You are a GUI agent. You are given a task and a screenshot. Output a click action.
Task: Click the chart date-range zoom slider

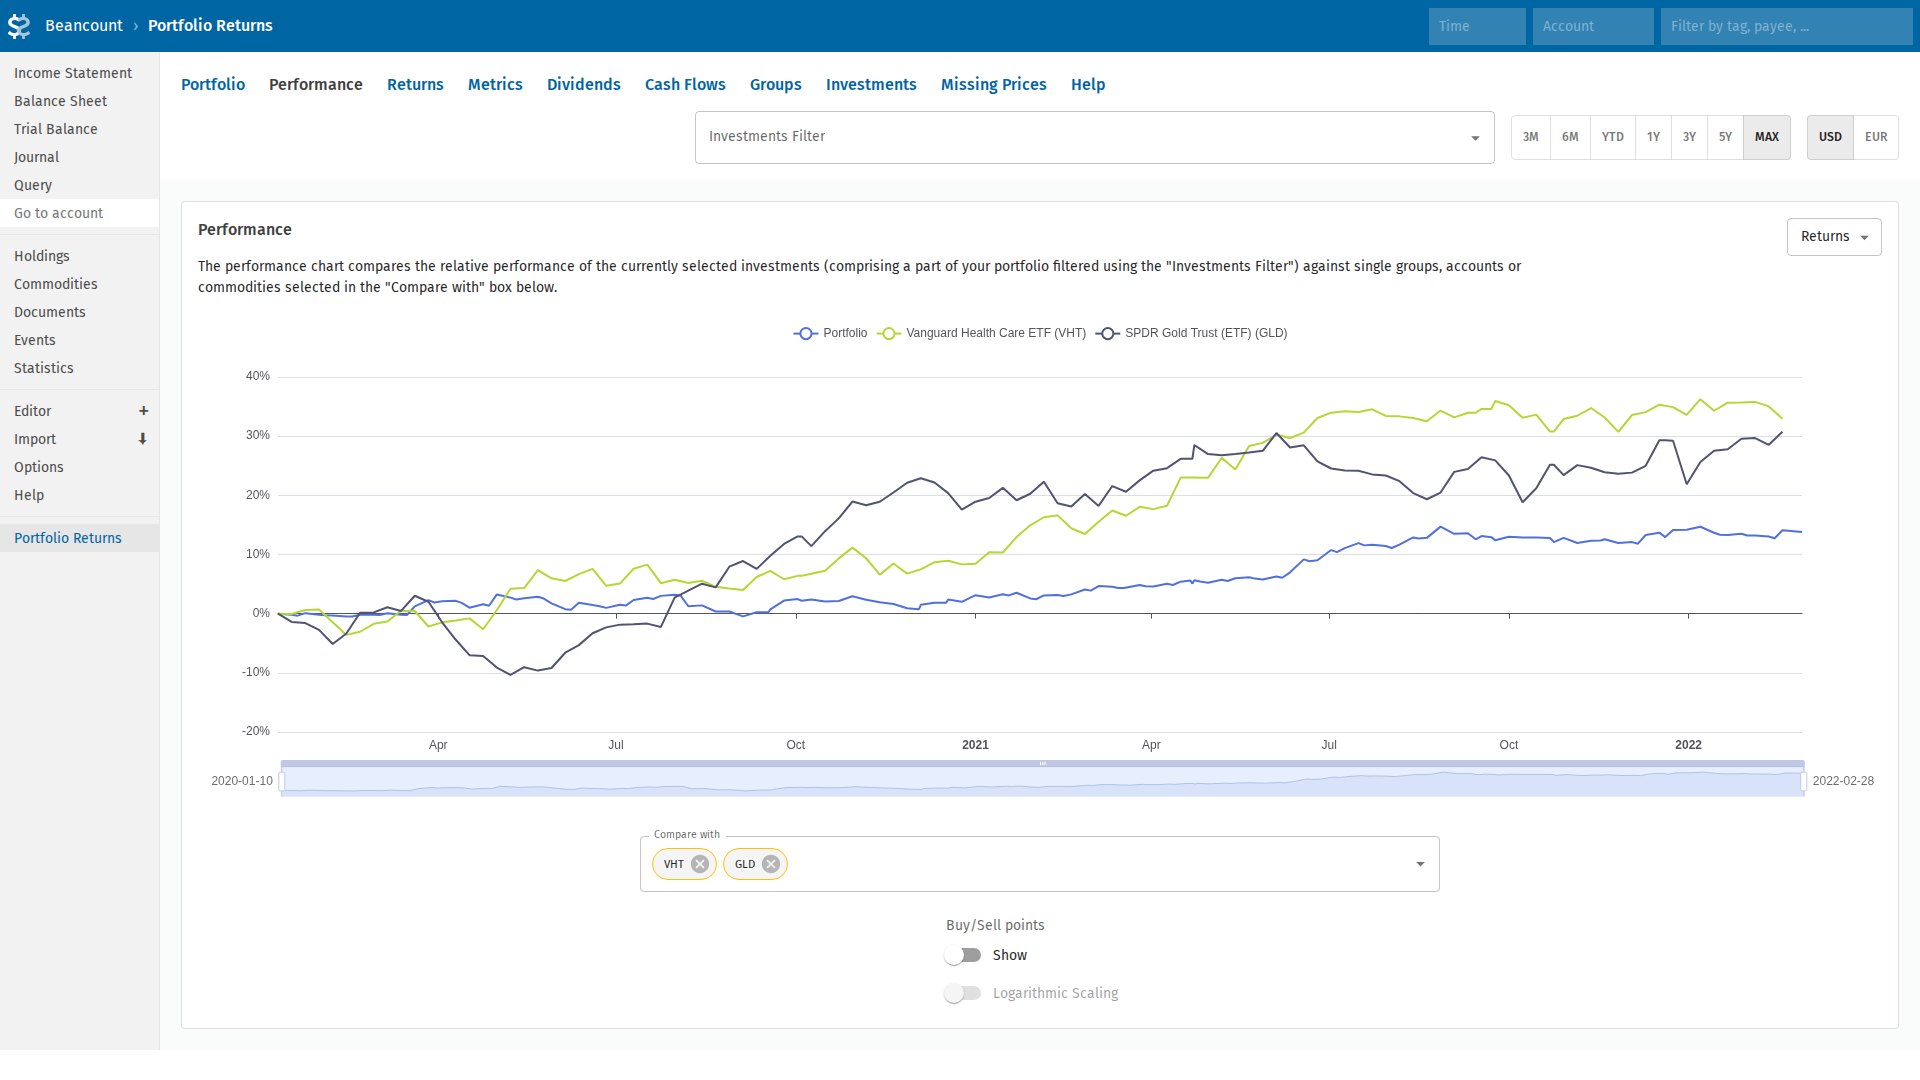(1042, 780)
